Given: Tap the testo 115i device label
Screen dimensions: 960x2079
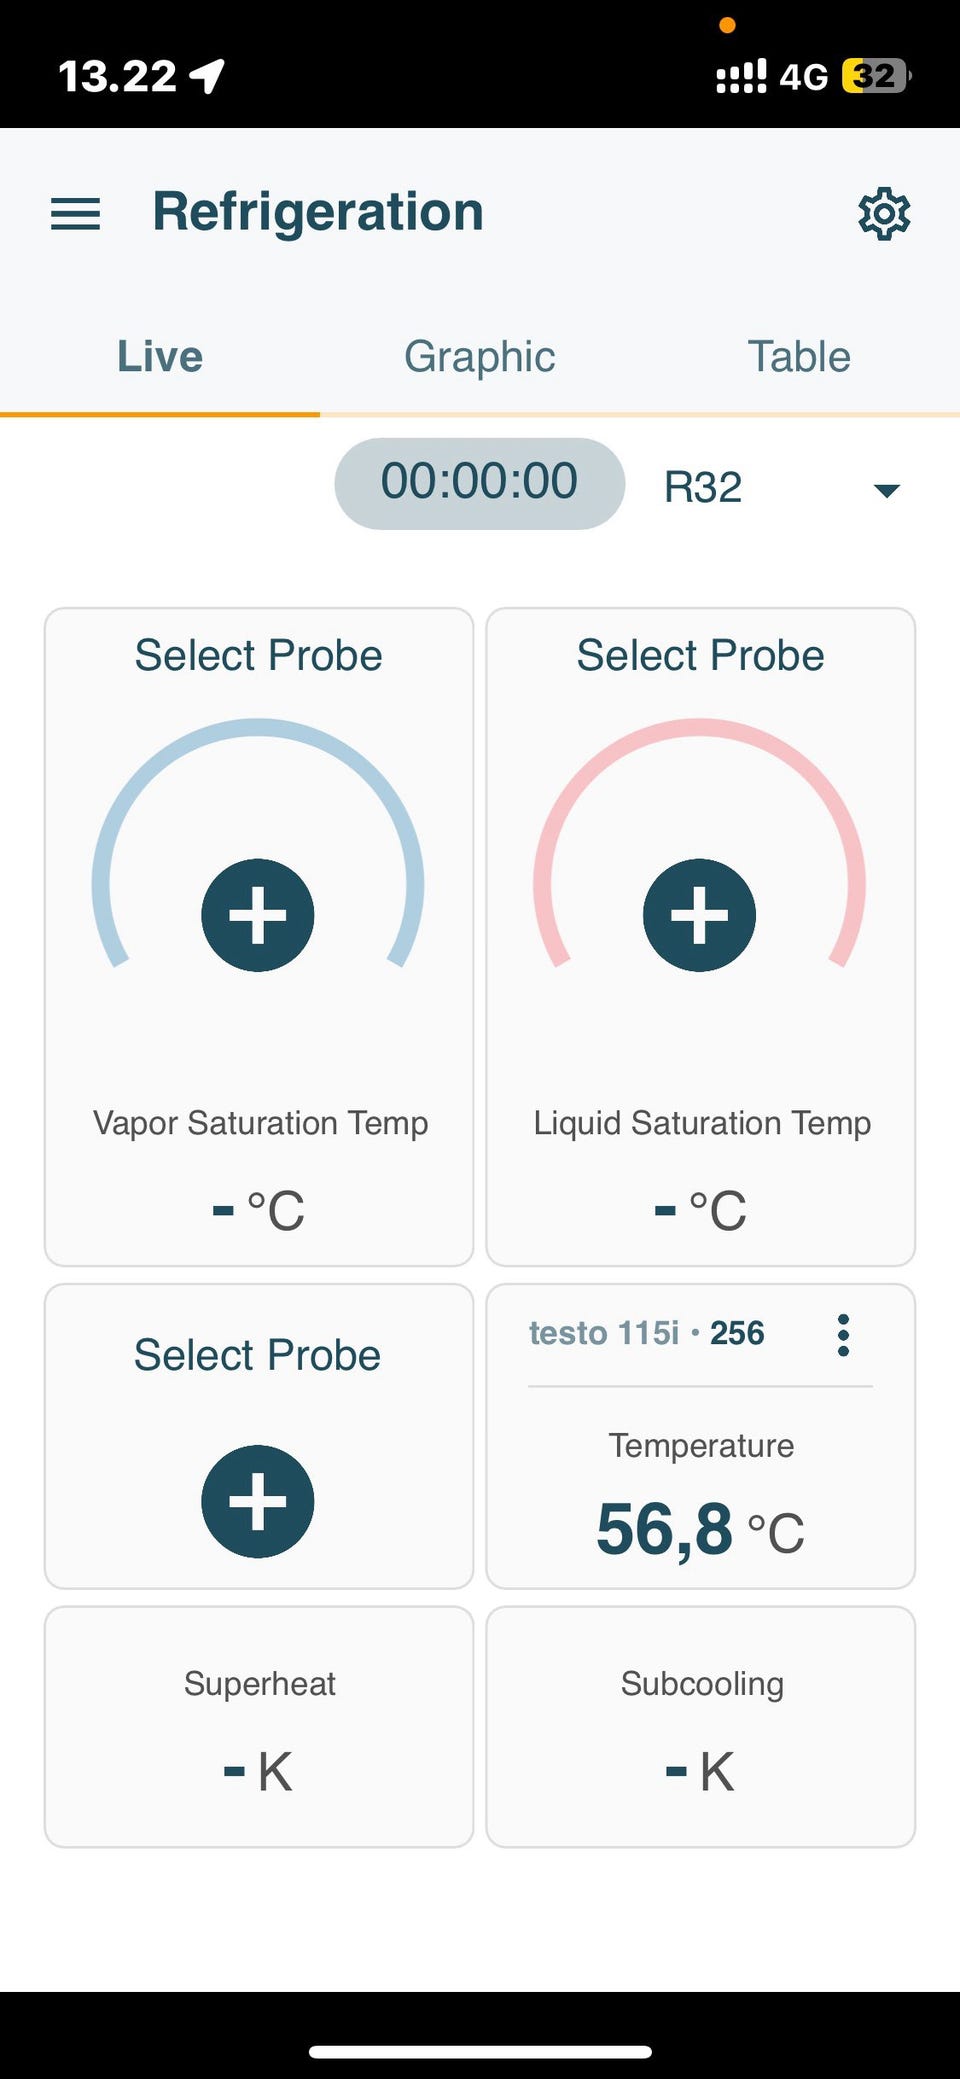Looking at the screenshot, I should tap(646, 1333).
